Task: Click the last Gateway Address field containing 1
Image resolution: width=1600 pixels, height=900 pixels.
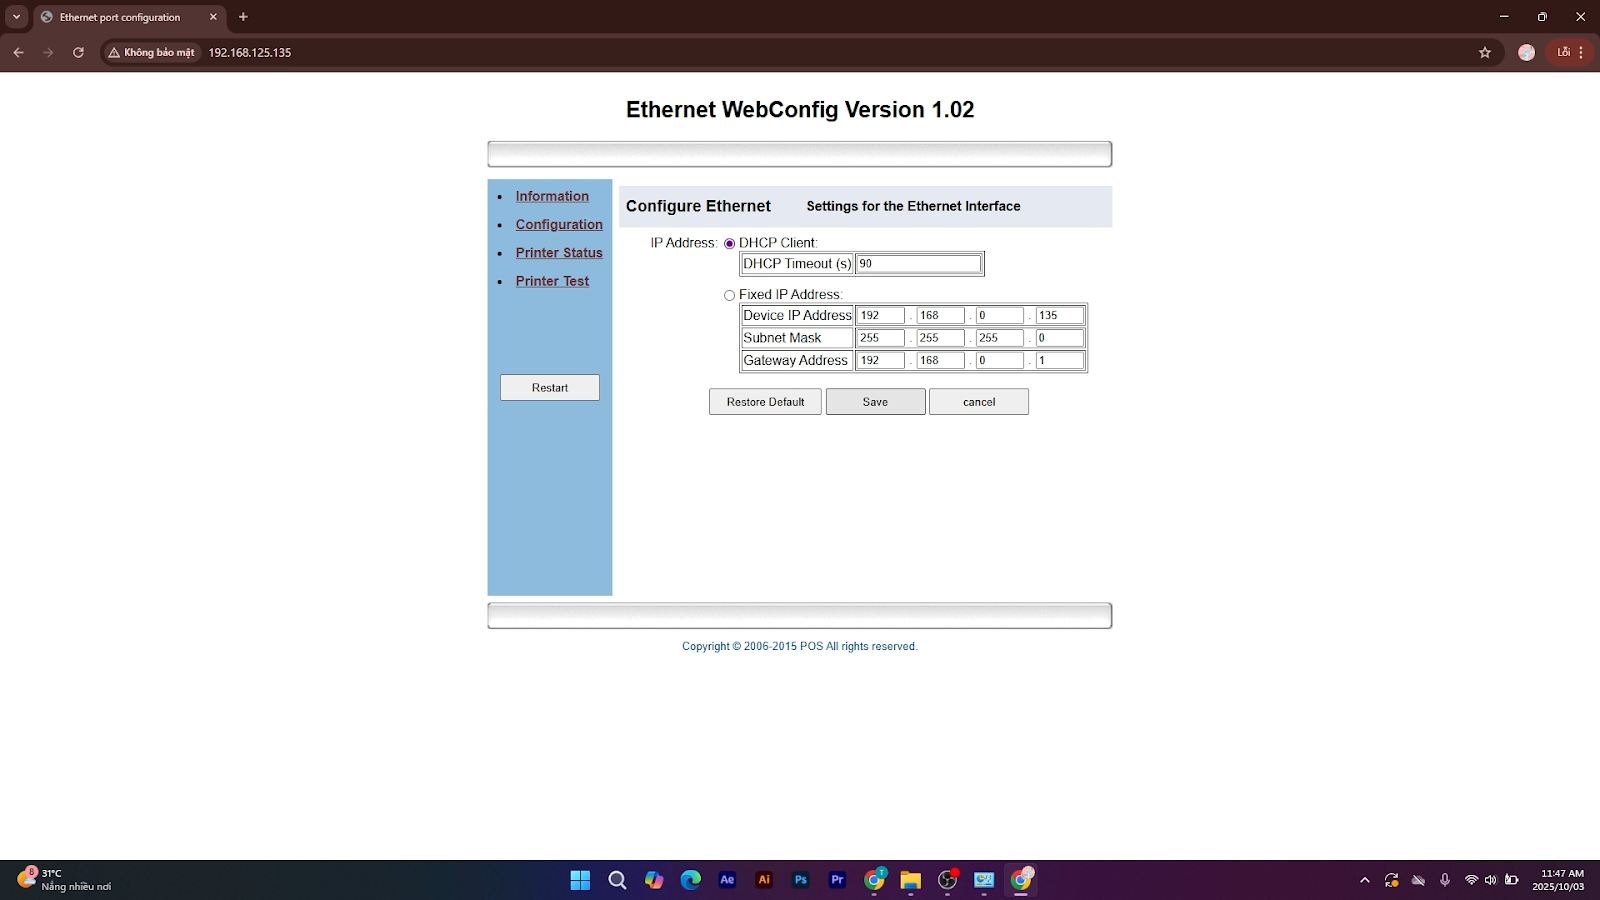Action: click(1060, 360)
